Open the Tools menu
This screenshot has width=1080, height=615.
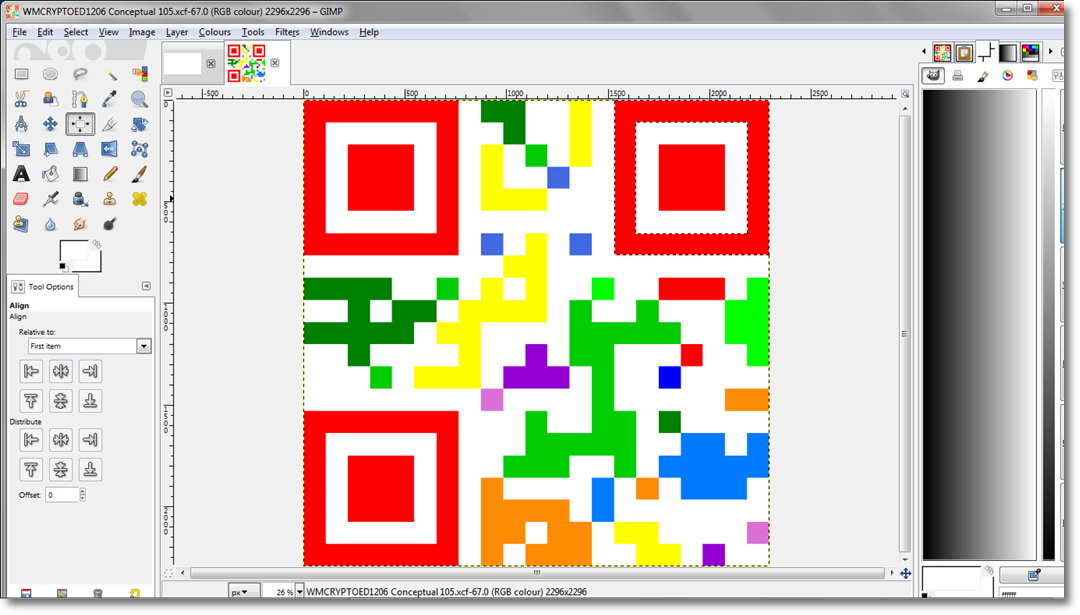pos(253,32)
